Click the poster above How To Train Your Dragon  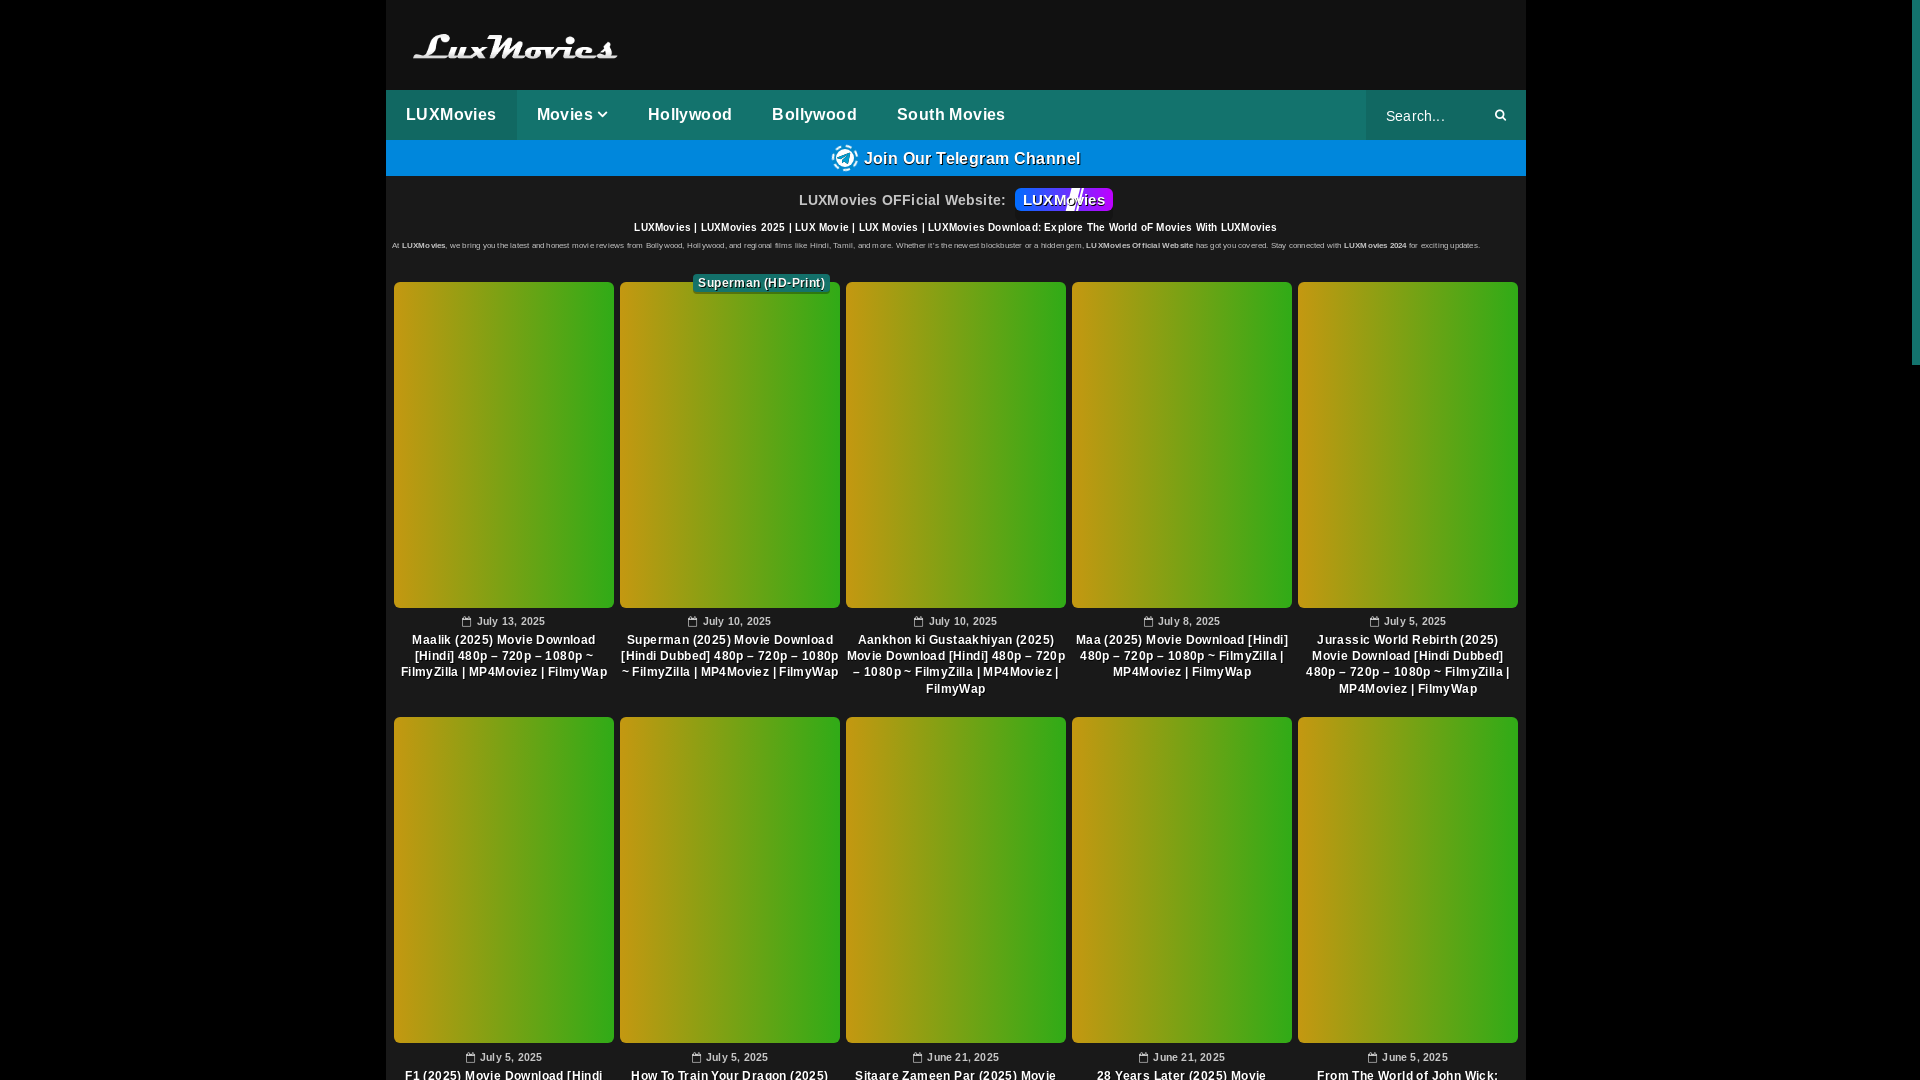[730, 880]
